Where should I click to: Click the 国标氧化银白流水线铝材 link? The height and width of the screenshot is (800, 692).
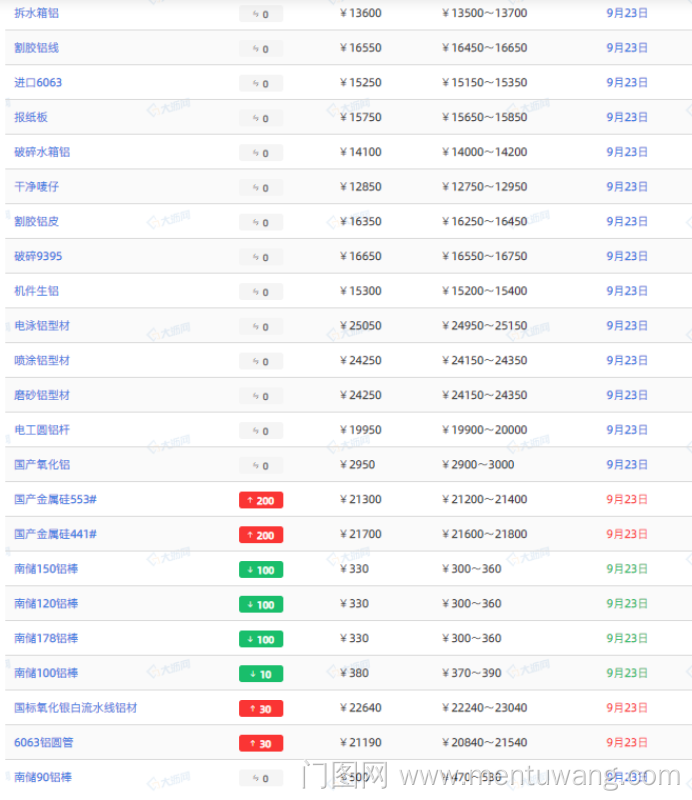[76, 708]
